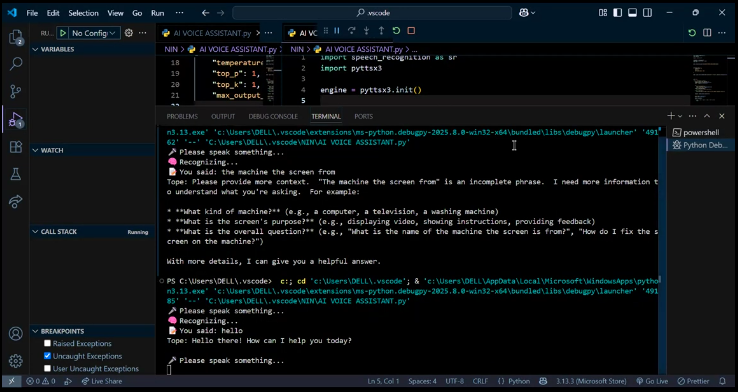Enable User Uncaught Exceptions breakpoint
The width and height of the screenshot is (738, 392).
click(48, 368)
